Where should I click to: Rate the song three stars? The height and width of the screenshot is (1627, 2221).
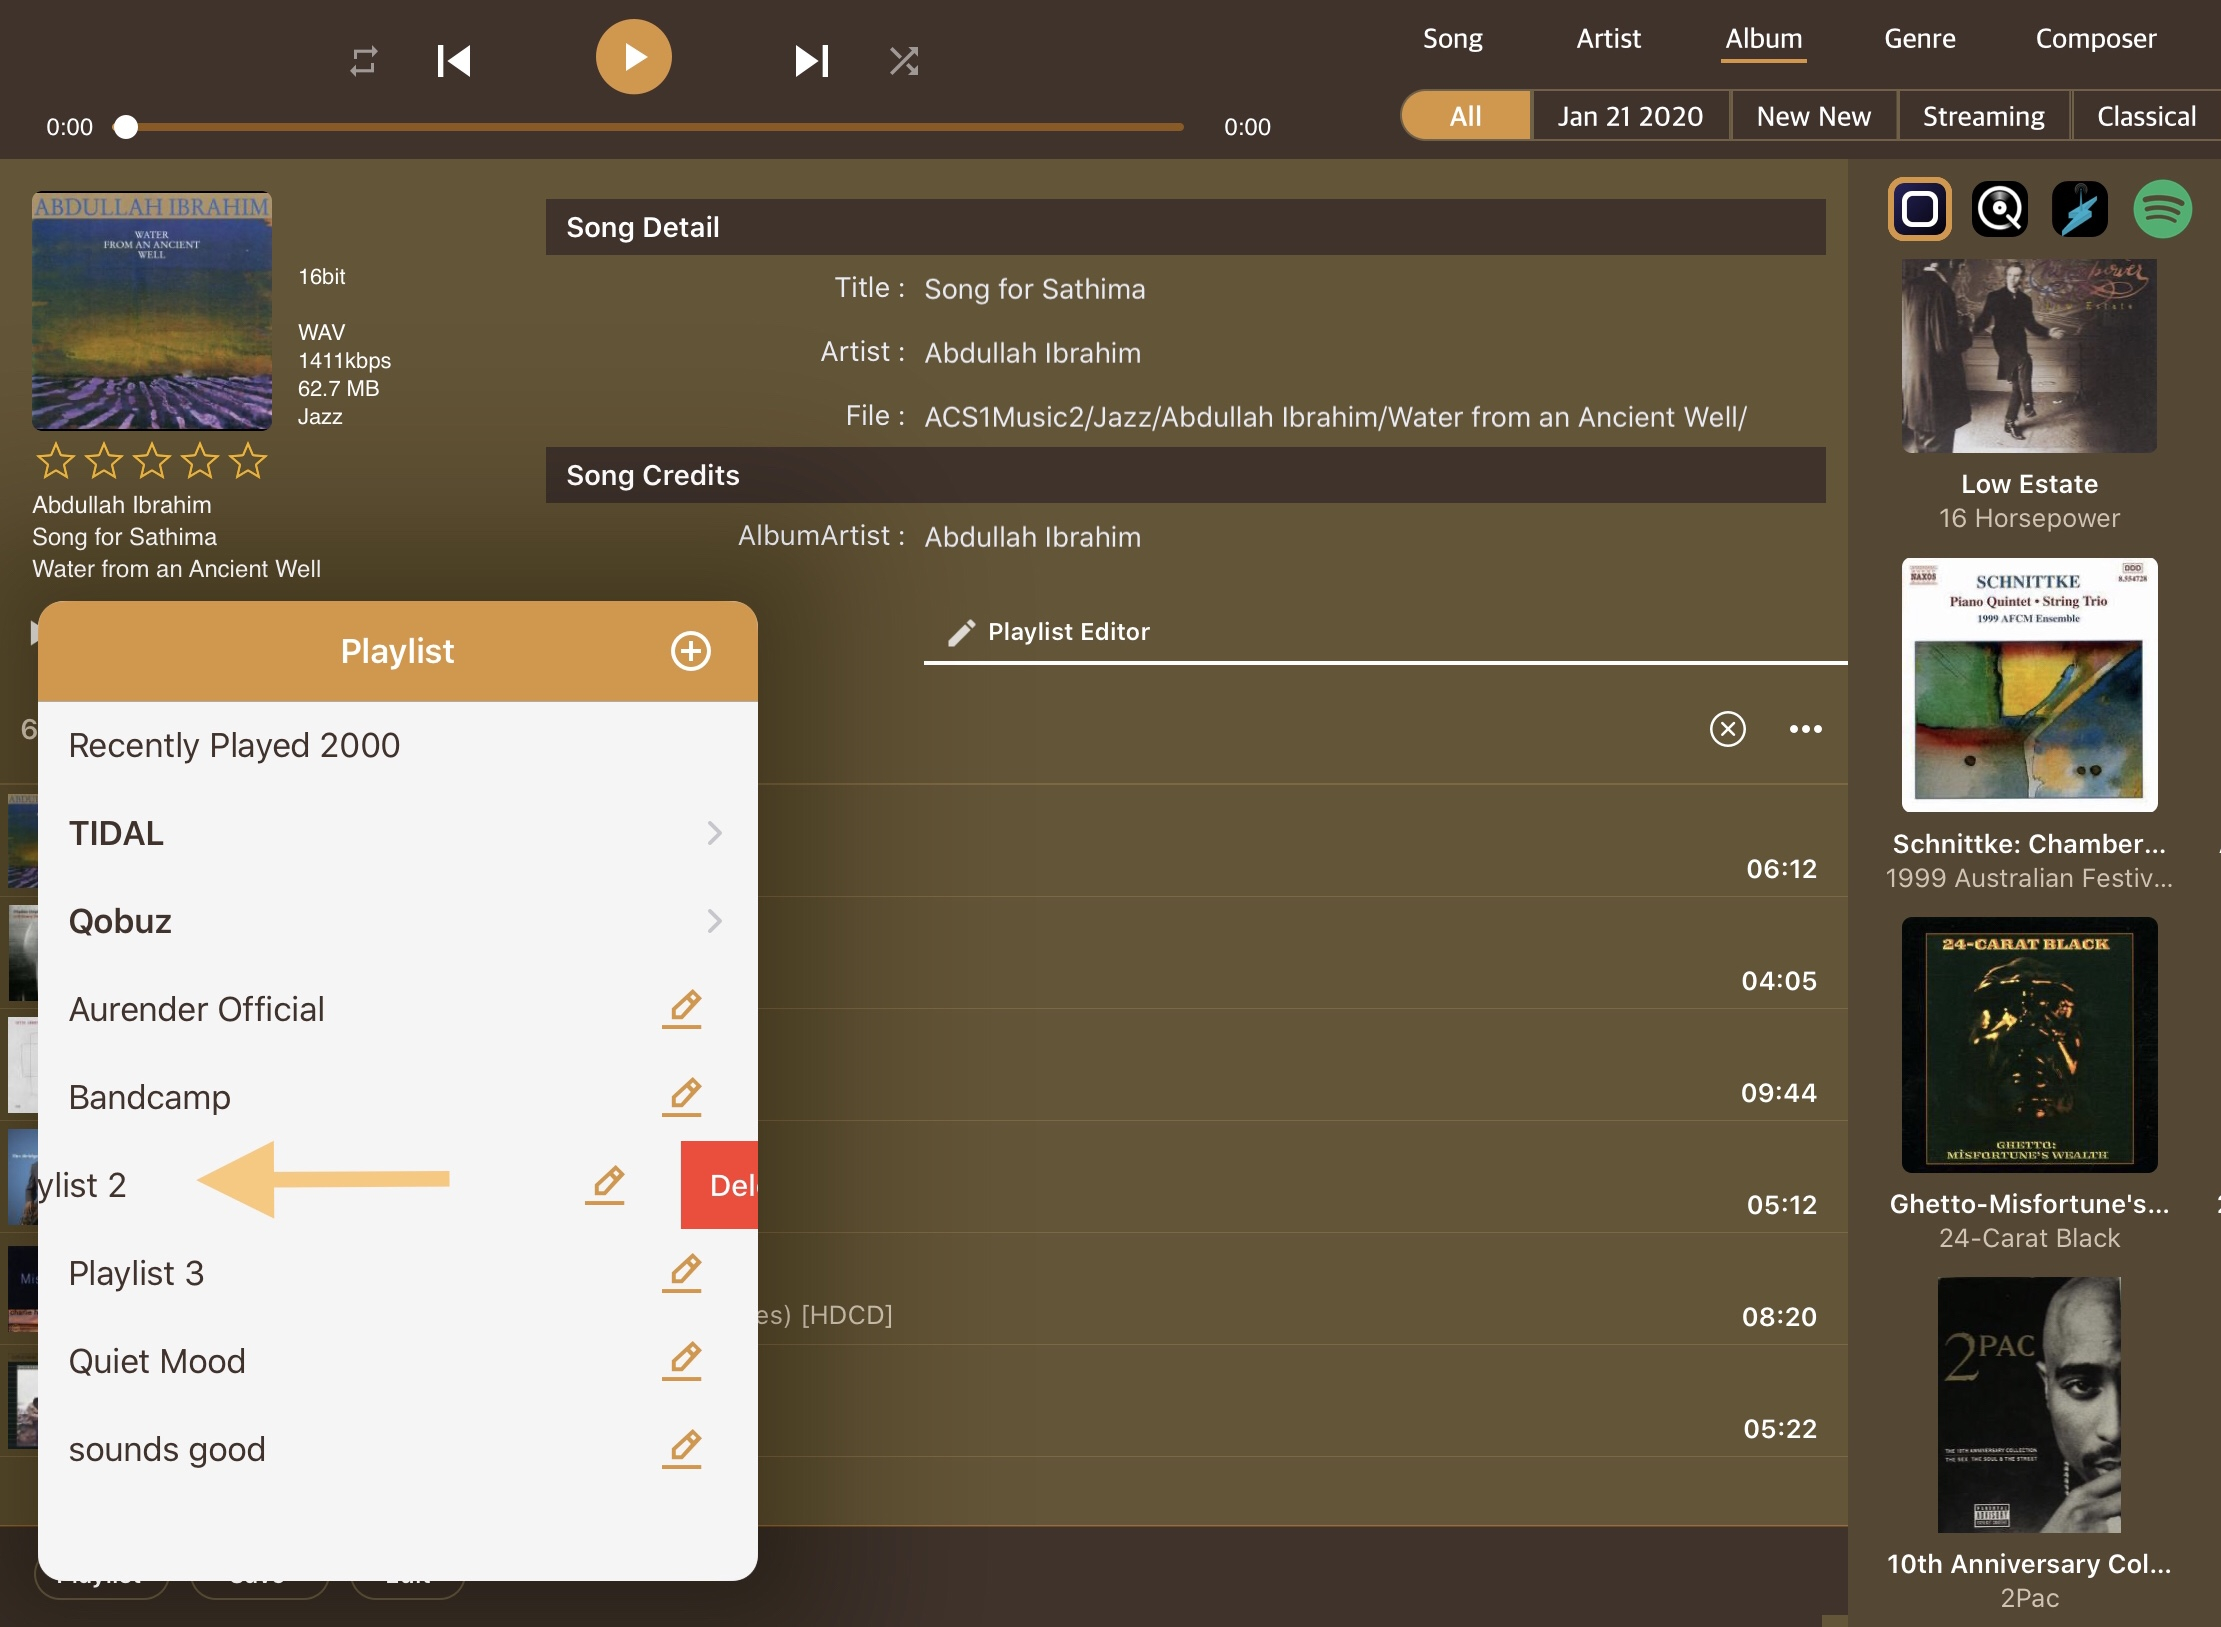point(152,461)
